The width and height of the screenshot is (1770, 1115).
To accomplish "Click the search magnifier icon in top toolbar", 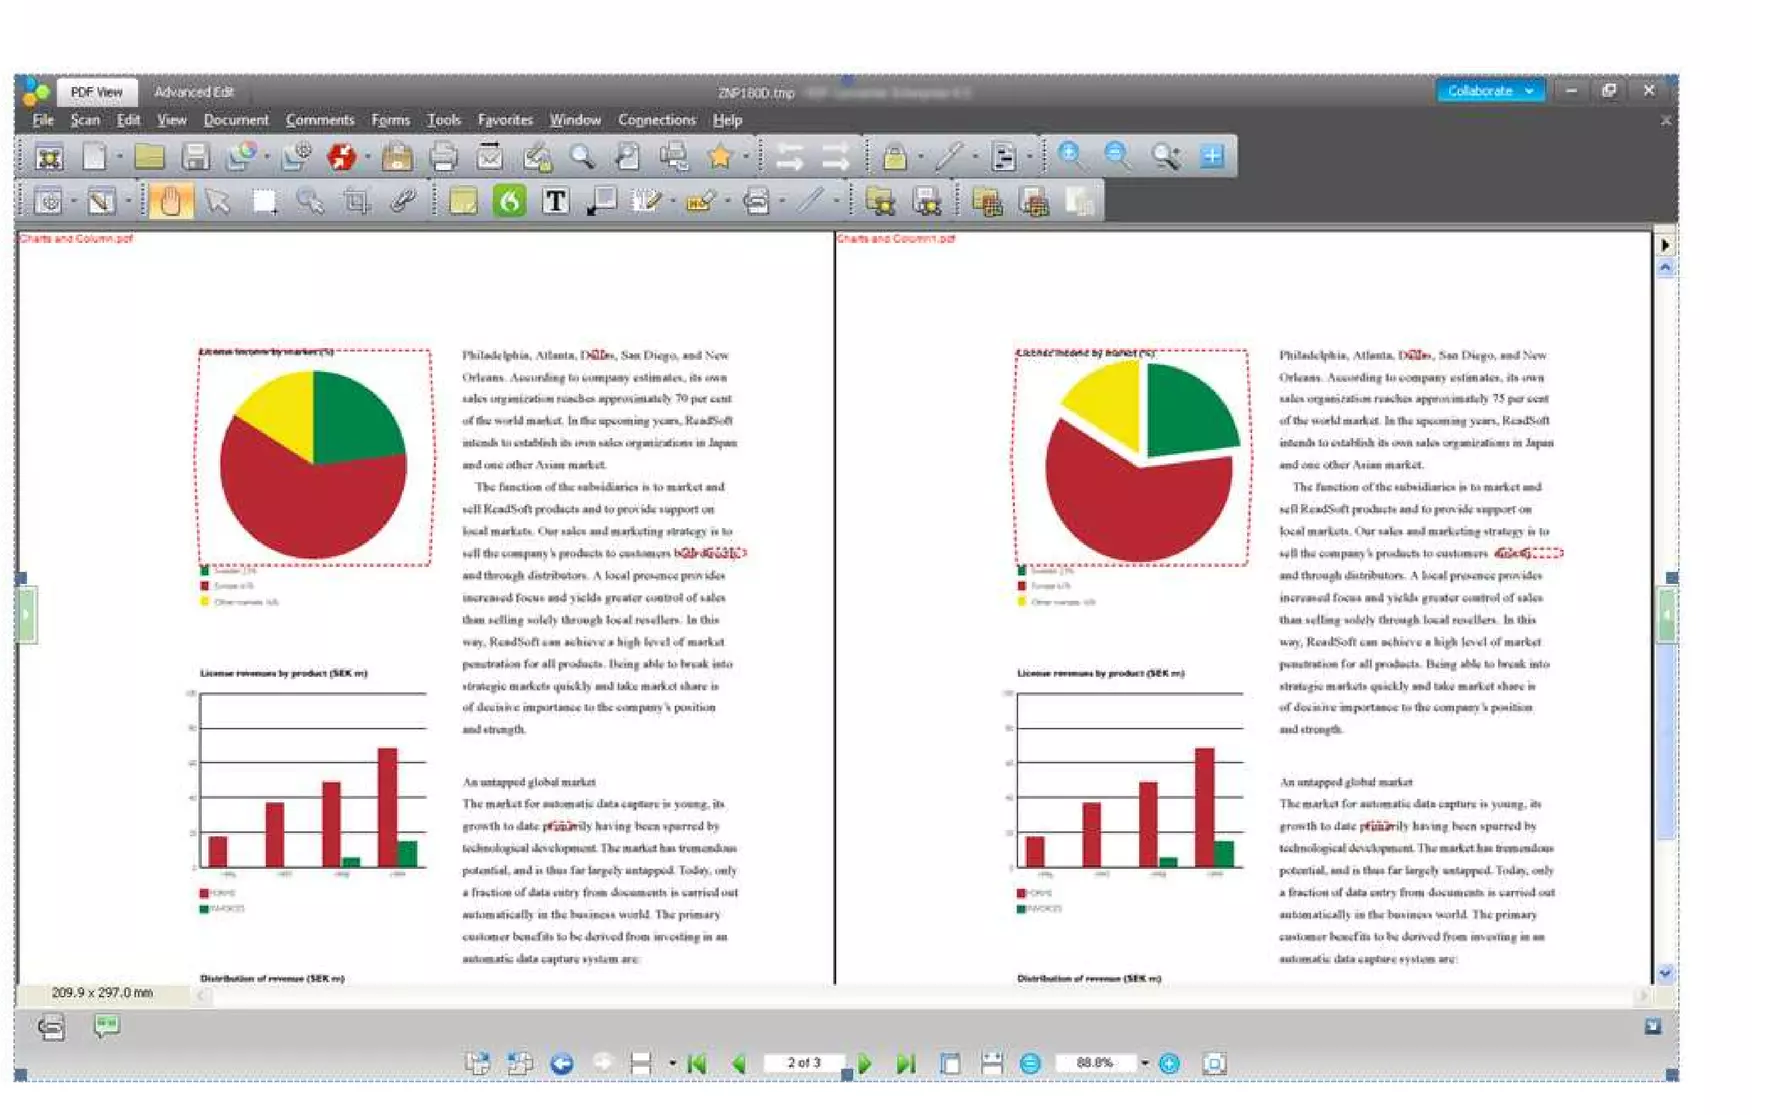I will (582, 156).
